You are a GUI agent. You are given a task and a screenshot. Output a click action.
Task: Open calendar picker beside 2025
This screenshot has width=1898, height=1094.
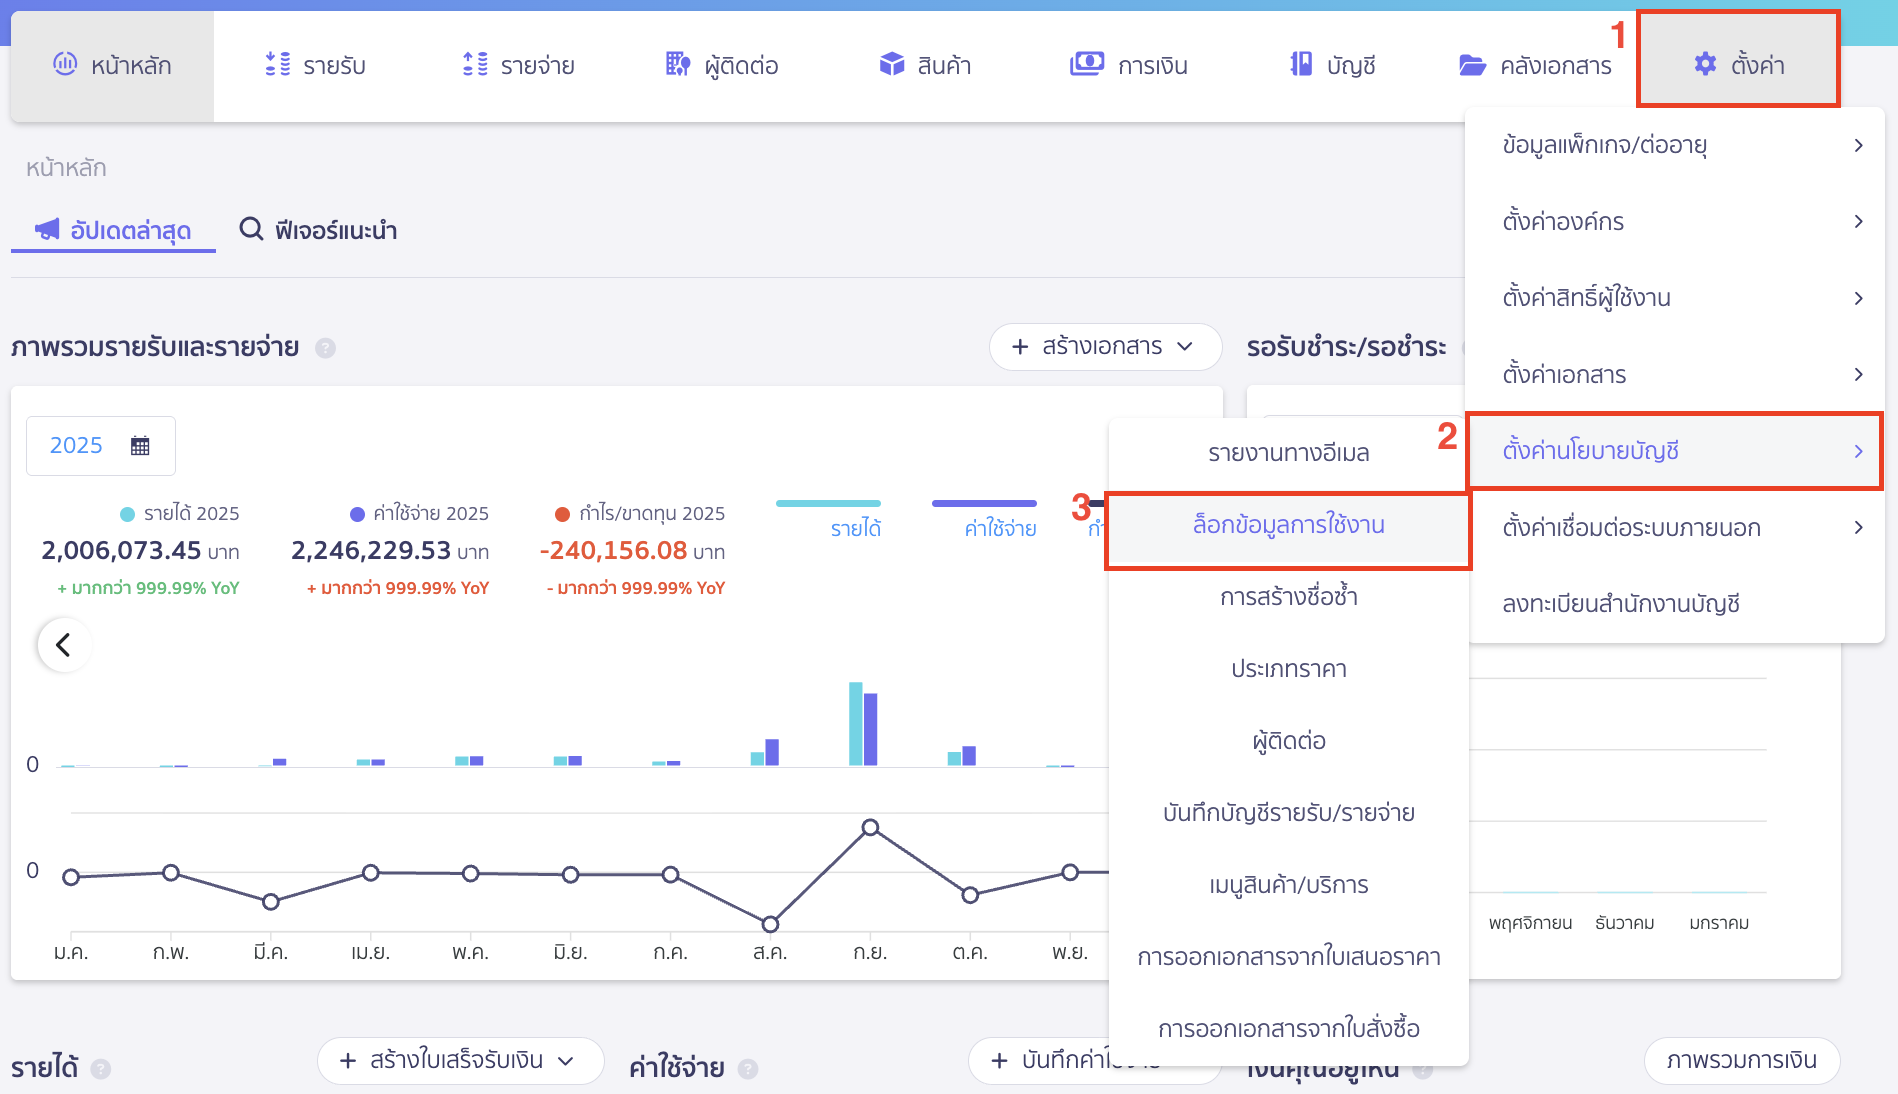140,444
